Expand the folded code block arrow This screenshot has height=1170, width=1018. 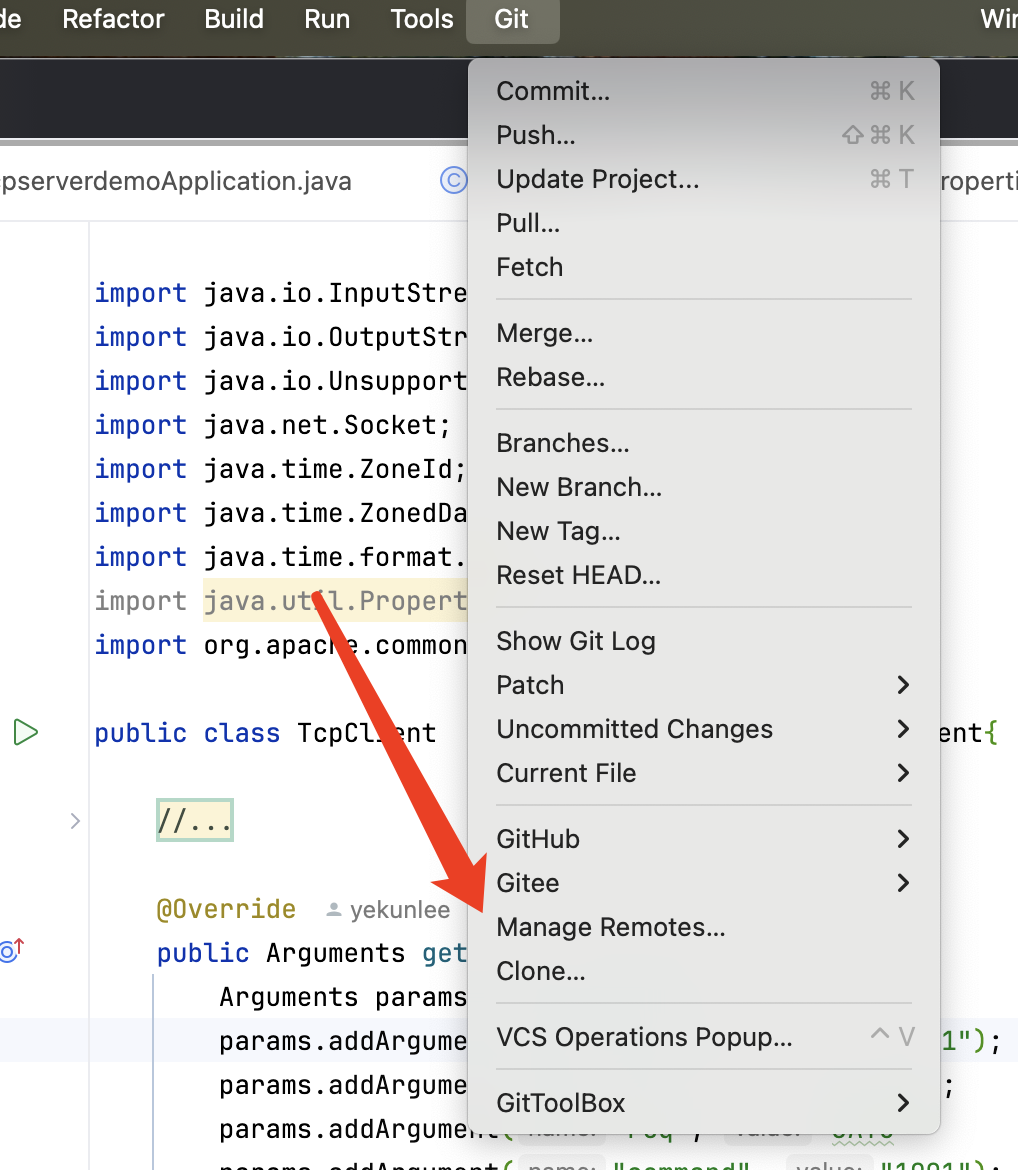tap(75, 821)
